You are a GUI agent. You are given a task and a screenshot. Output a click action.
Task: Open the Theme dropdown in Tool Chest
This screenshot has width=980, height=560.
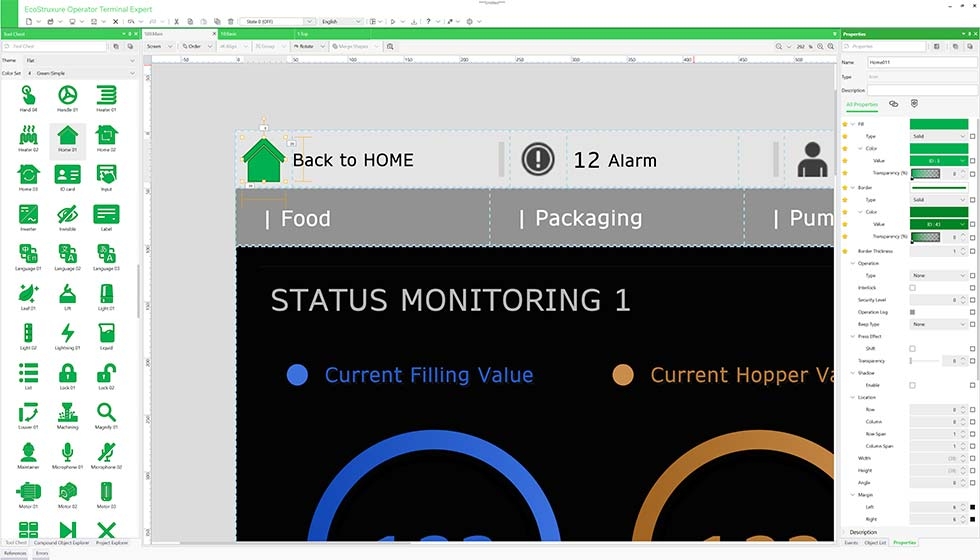78,60
